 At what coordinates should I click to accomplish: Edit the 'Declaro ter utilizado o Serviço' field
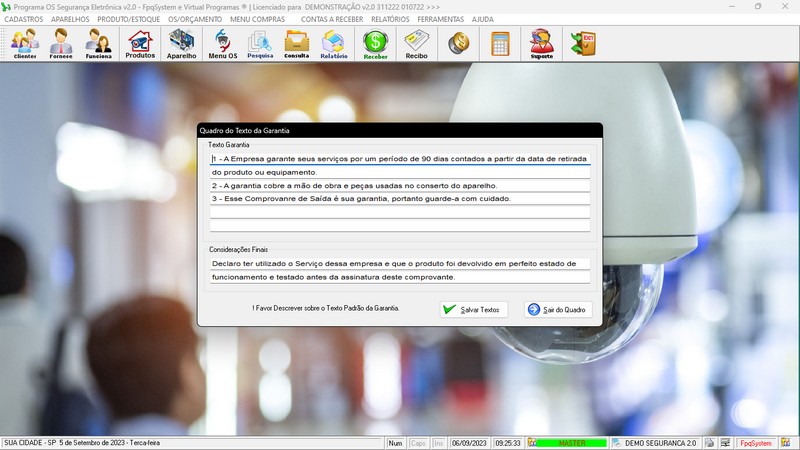coord(400,264)
